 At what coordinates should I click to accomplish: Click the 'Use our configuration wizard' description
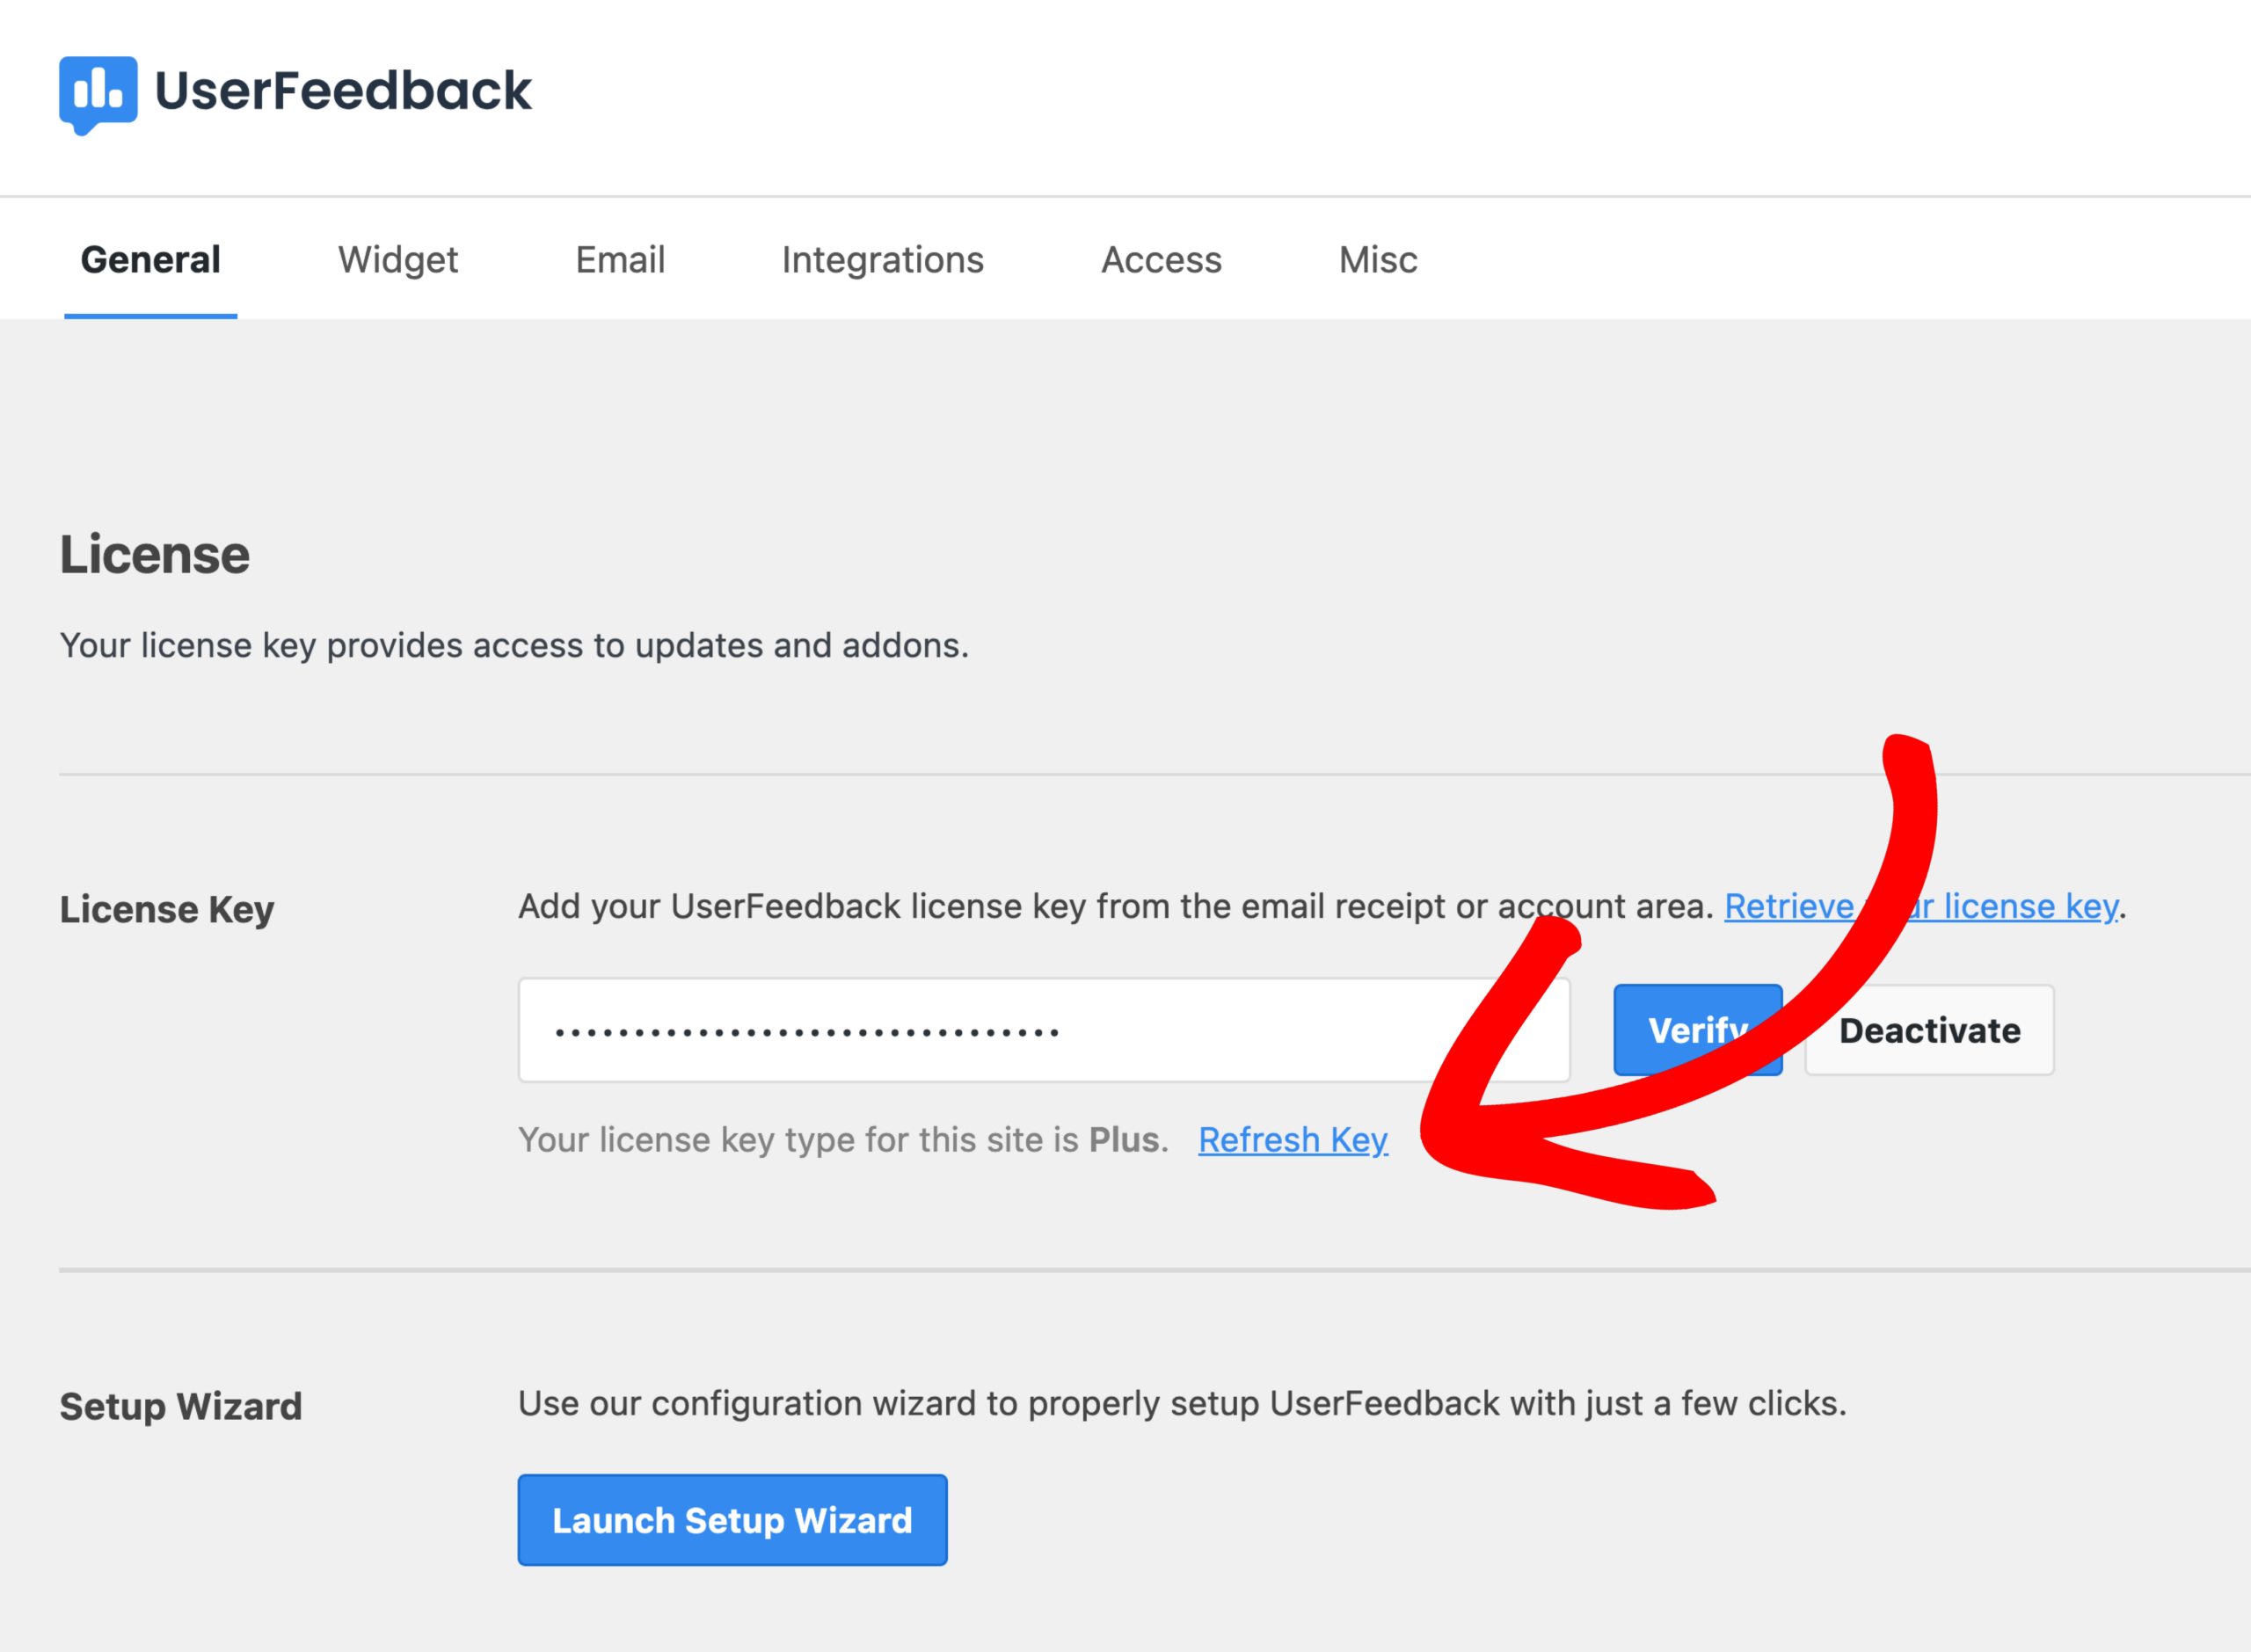point(1182,1404)
